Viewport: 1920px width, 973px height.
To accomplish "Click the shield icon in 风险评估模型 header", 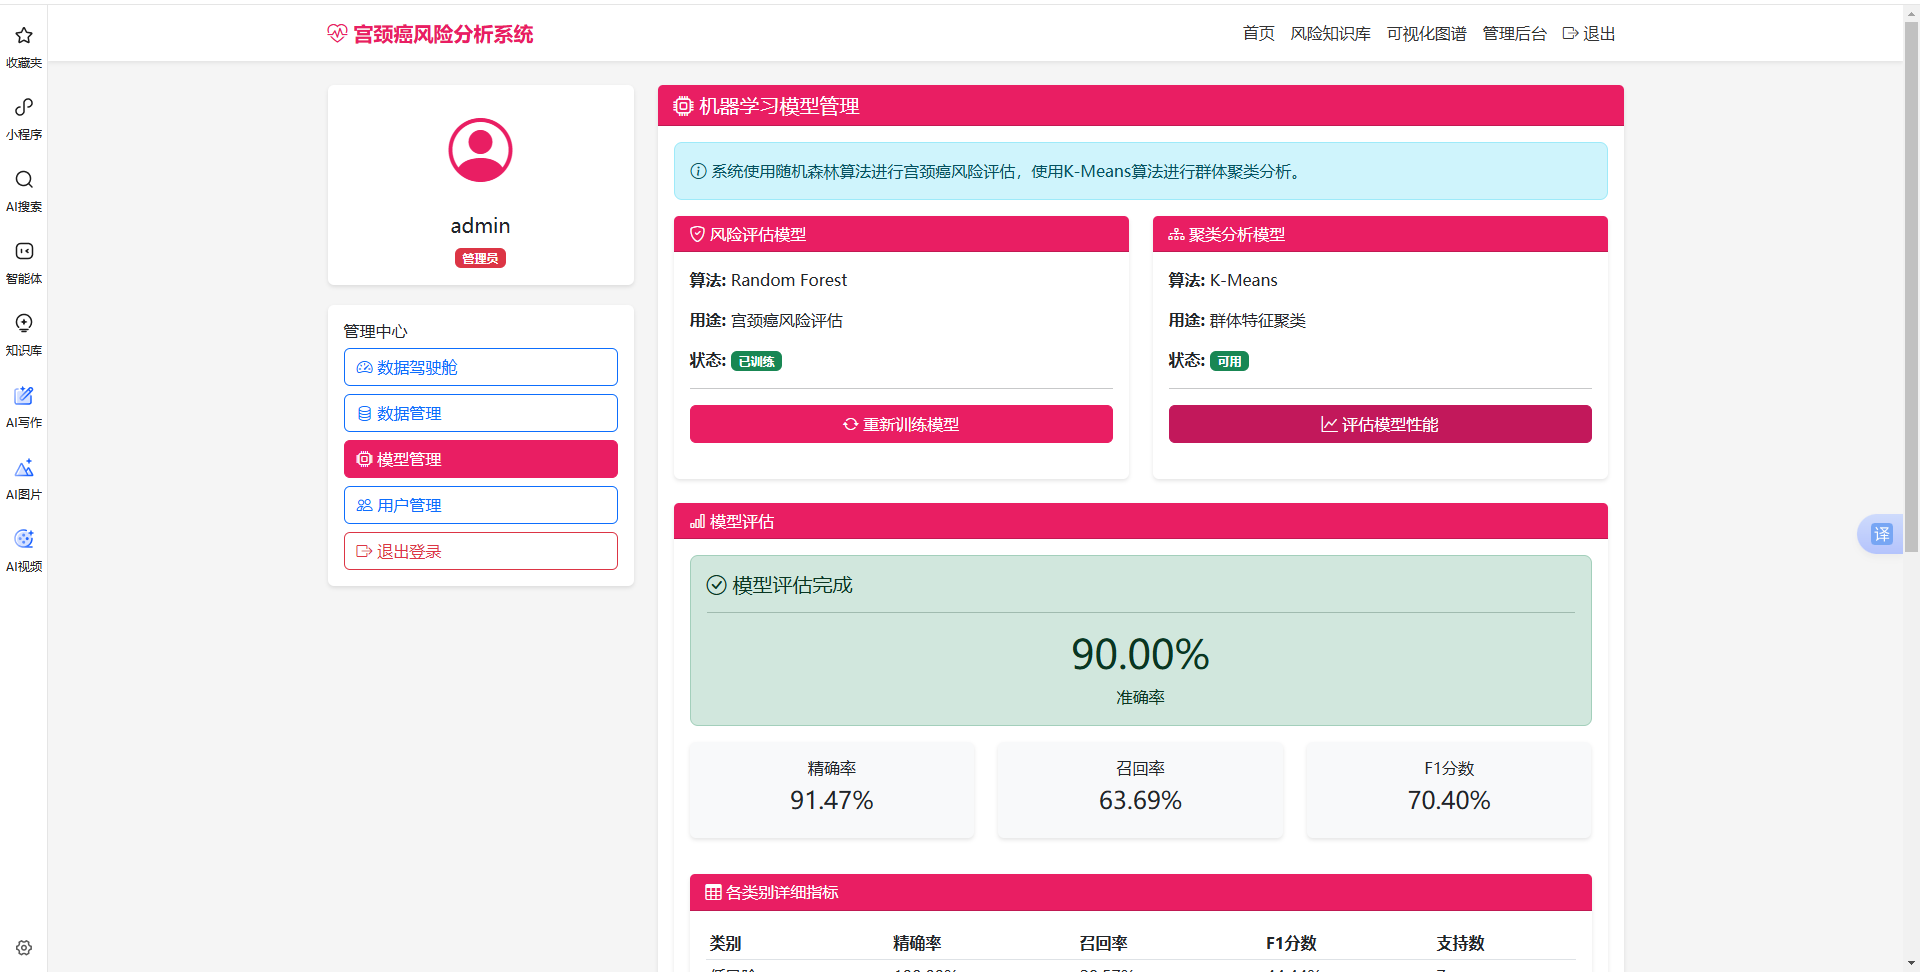I will 697,234.
